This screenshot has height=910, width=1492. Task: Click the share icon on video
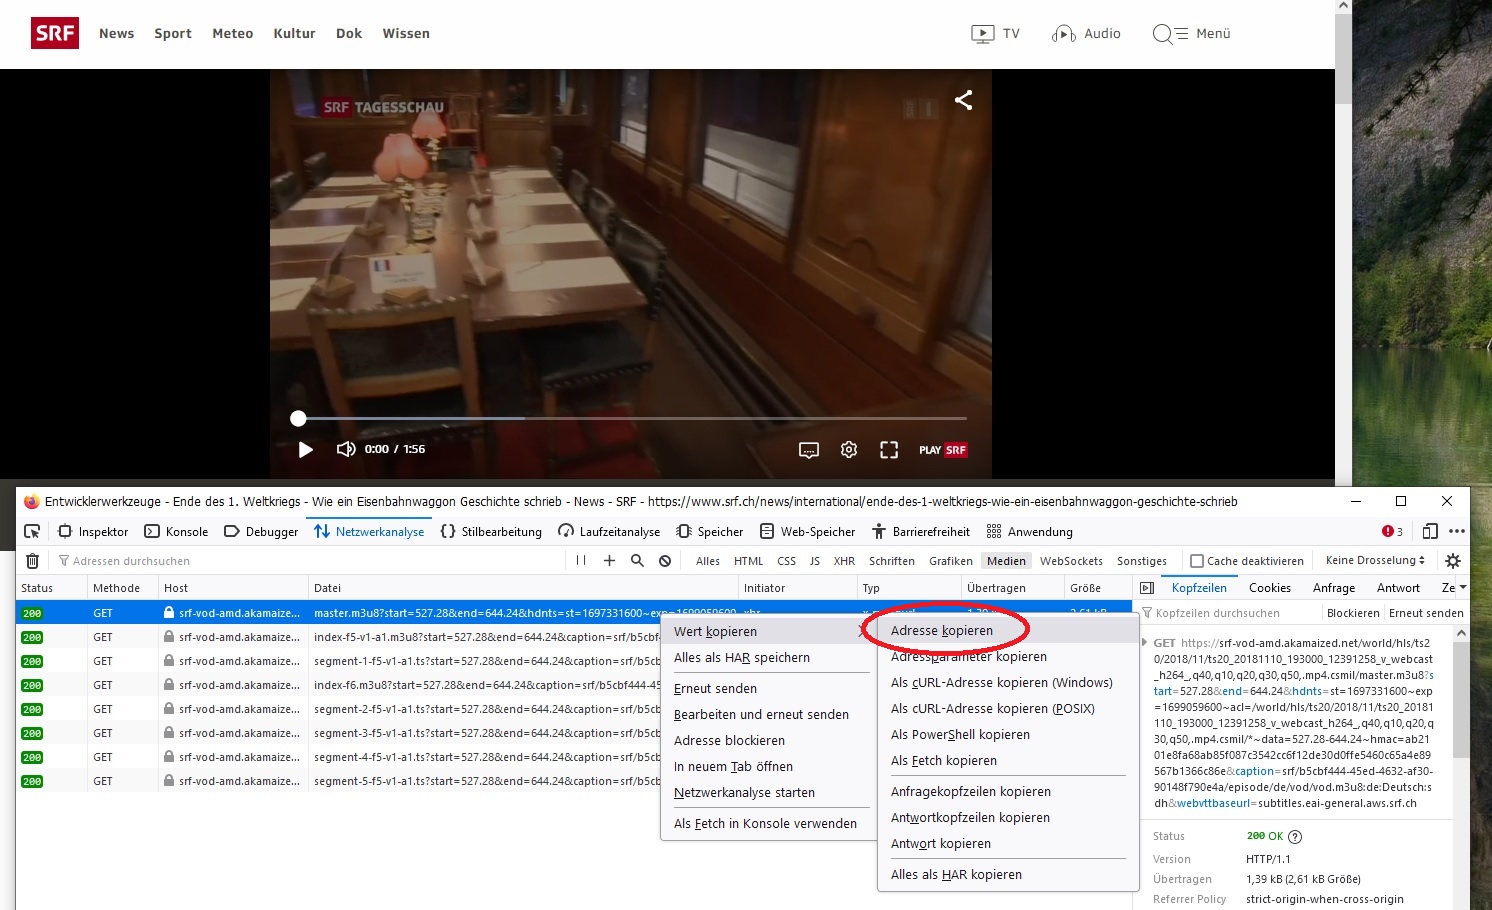coord(963,100)
